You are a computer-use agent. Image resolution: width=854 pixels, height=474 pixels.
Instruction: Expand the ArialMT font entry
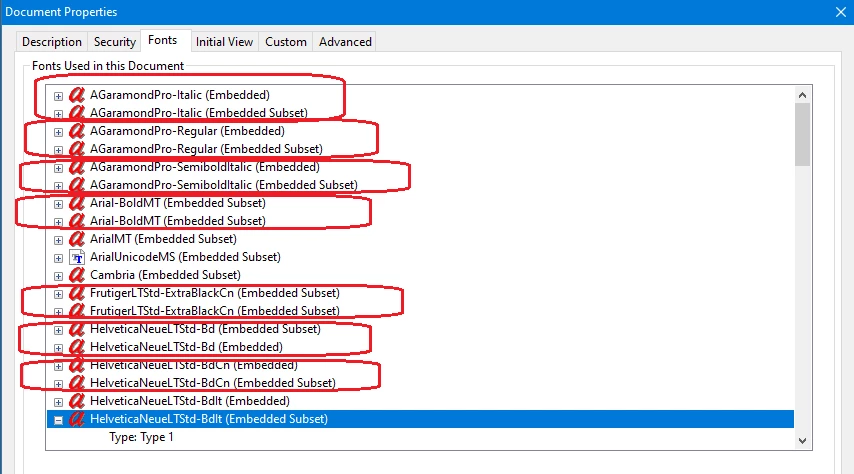58,240
